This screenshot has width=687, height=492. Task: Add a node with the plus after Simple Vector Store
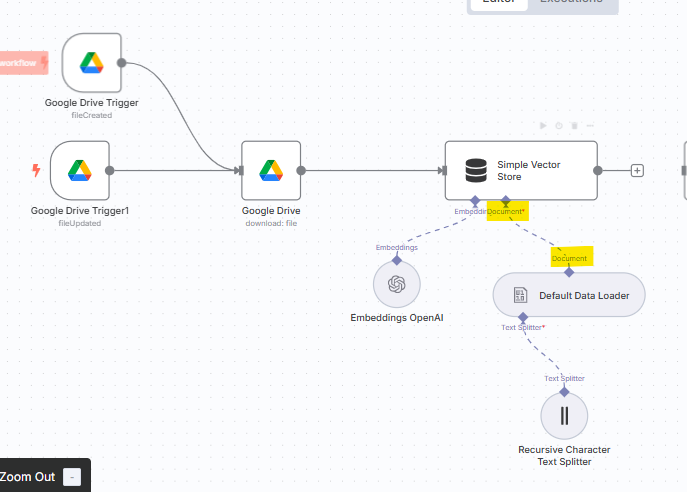(x=637, y=170)
